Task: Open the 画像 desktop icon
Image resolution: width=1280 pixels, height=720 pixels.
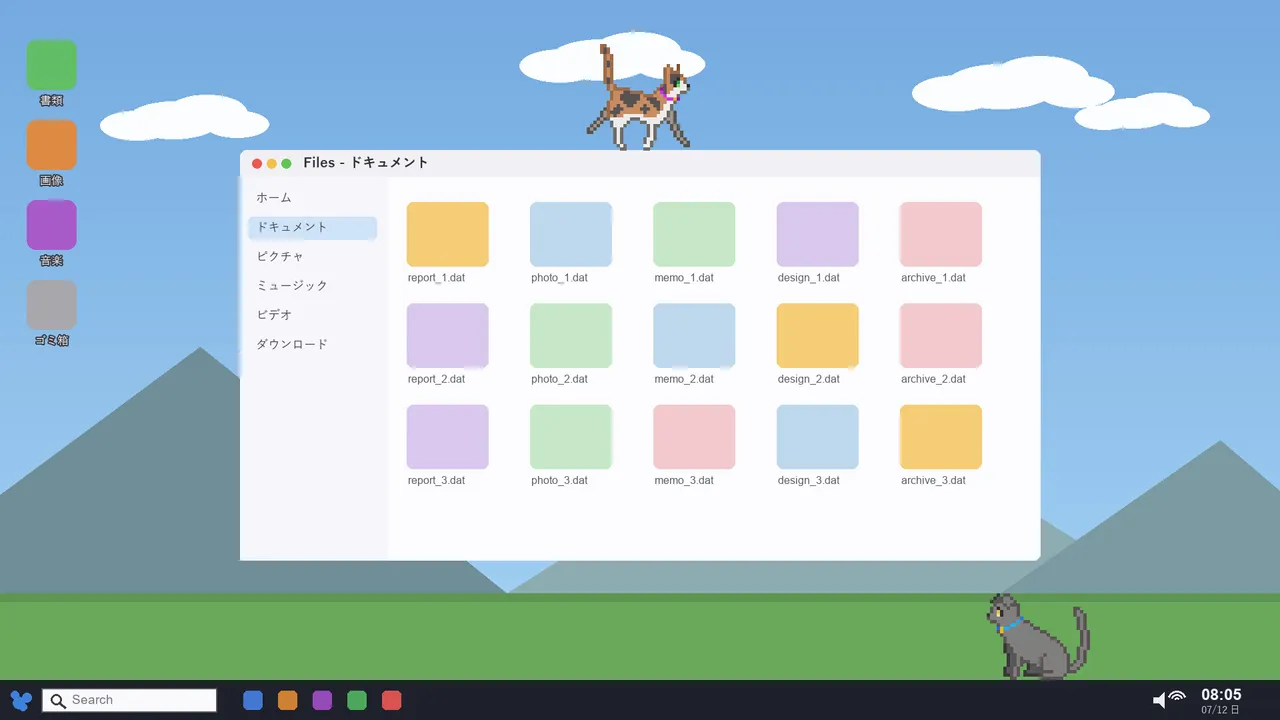Action: point(51,145)
